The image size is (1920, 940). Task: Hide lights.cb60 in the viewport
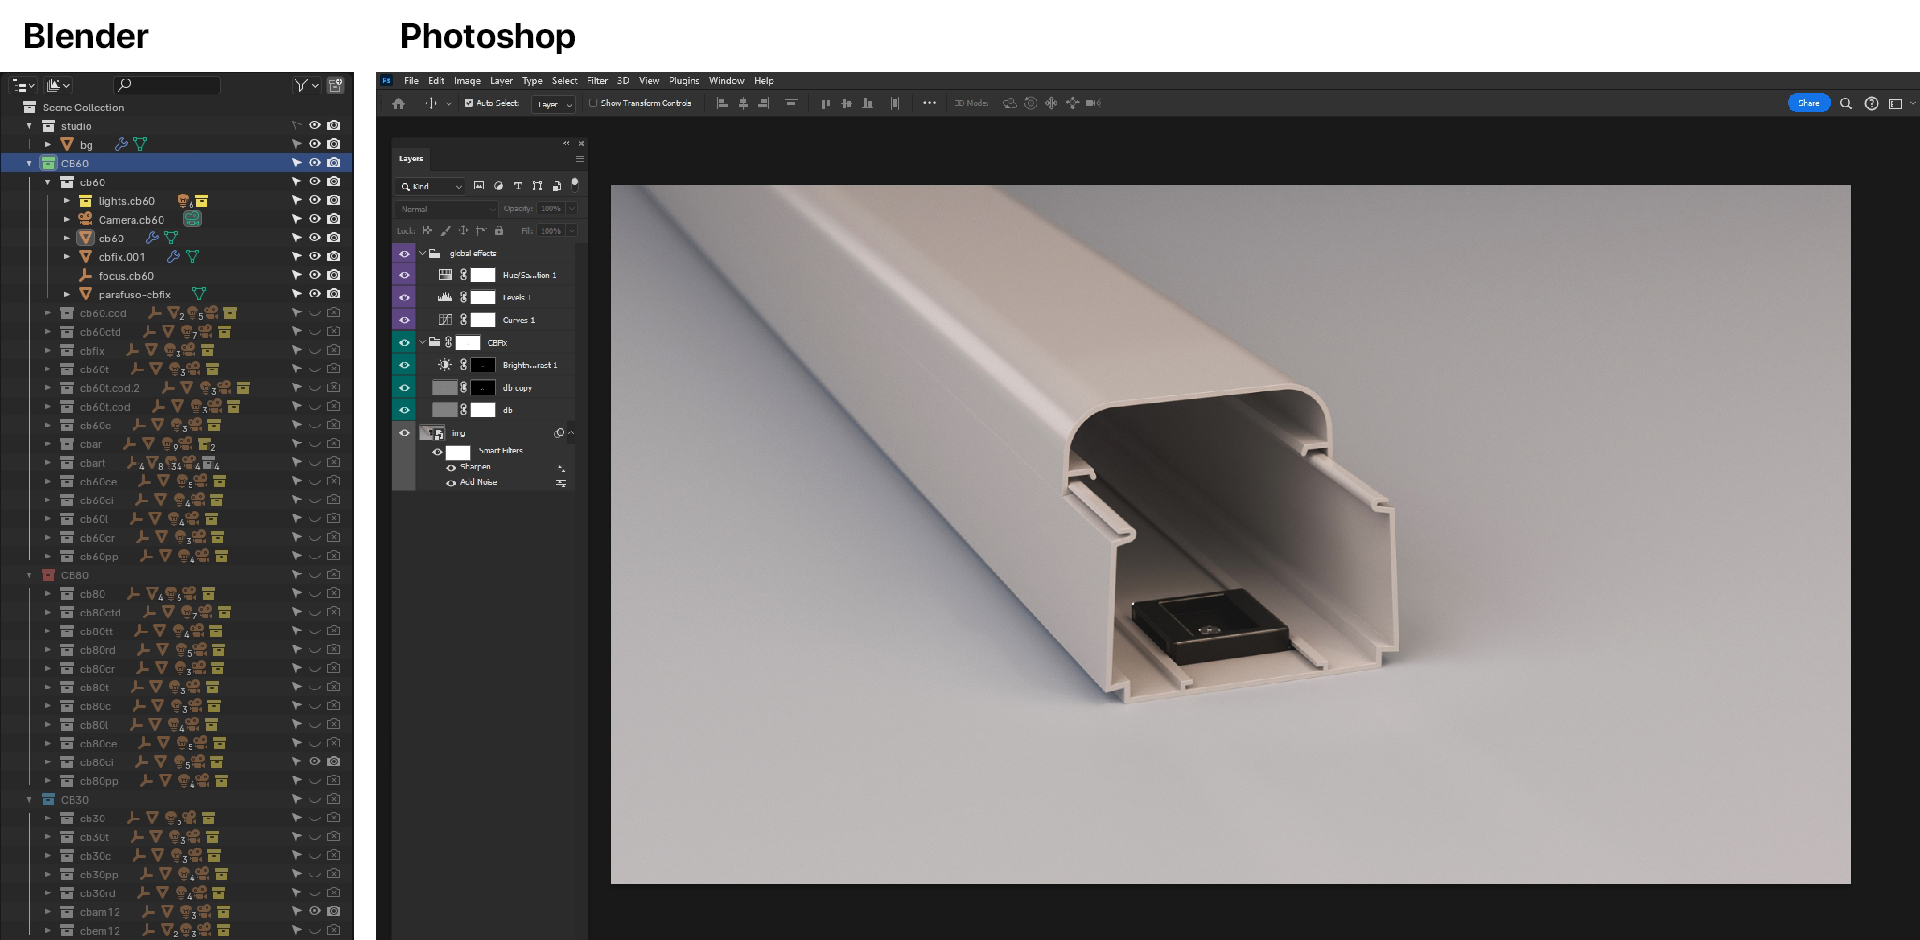[x=314, y=200]
